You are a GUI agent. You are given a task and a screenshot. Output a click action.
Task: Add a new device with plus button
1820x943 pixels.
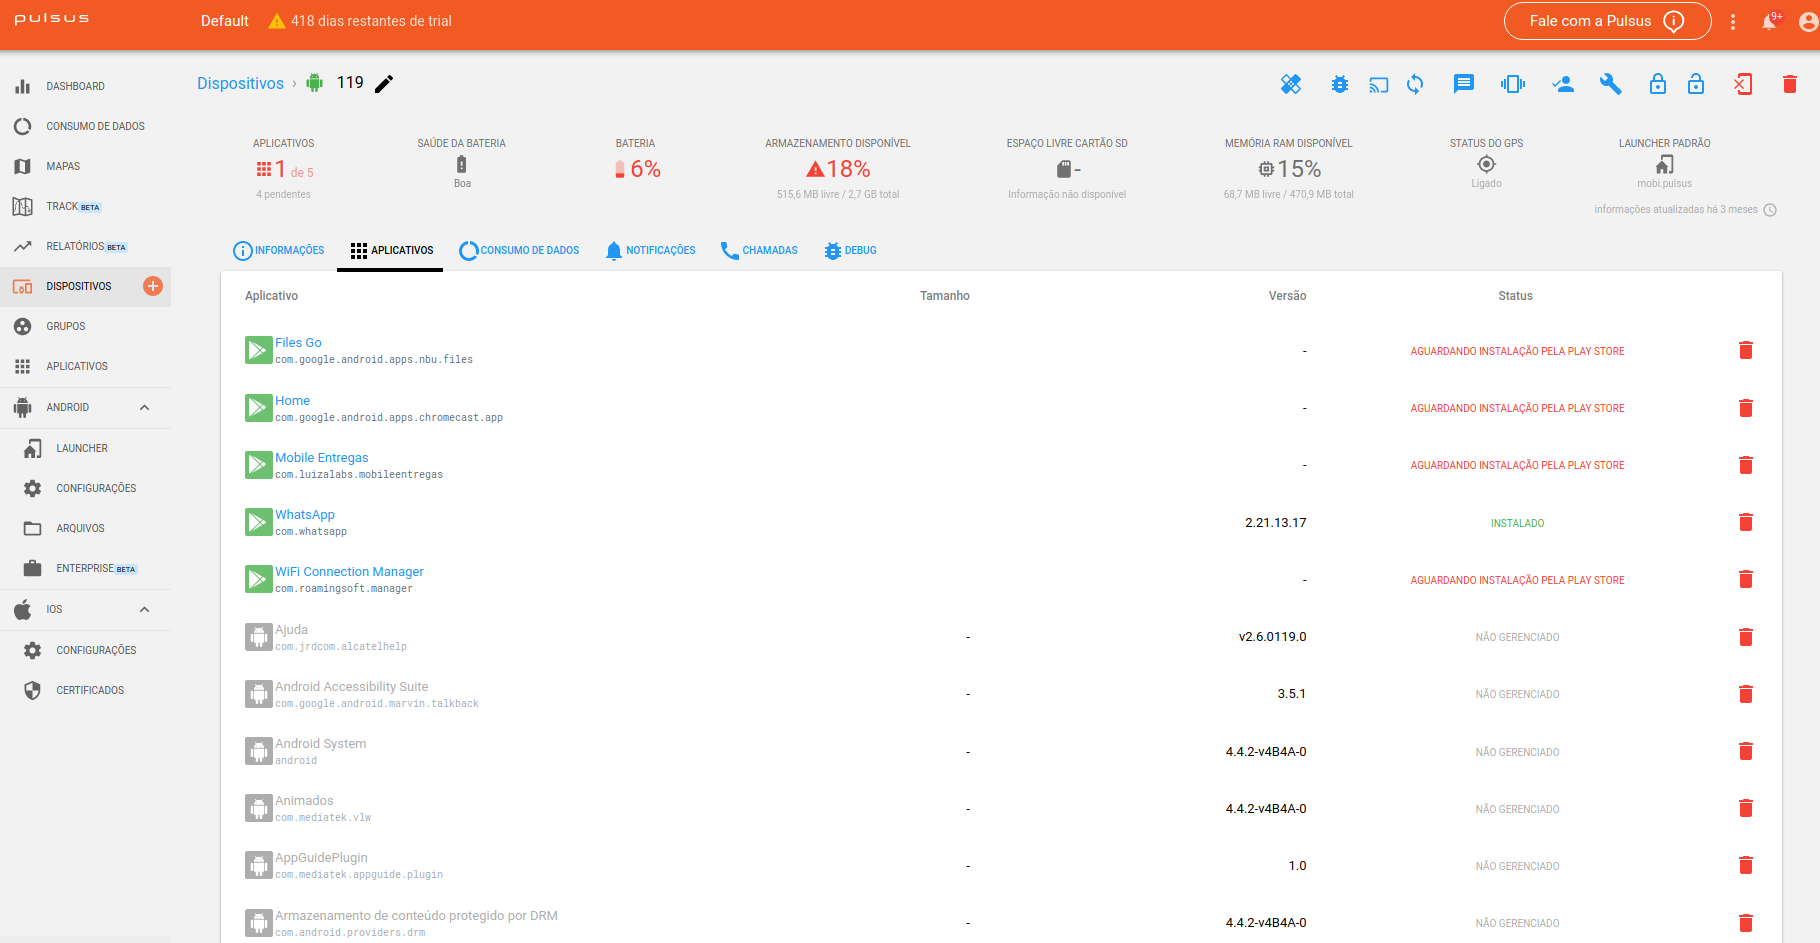coord(153,286)
